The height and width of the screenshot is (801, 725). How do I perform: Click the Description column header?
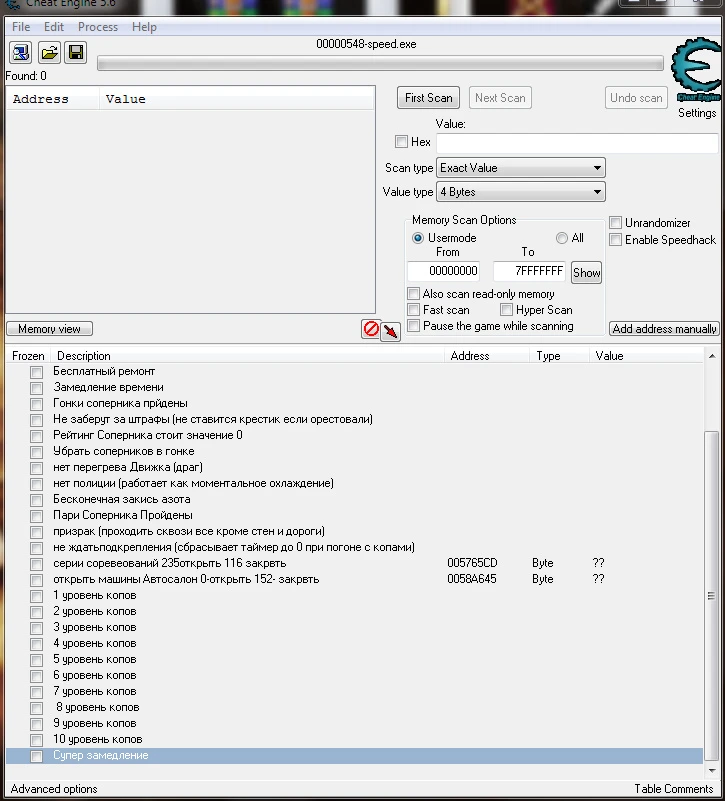tap(249, 356)
